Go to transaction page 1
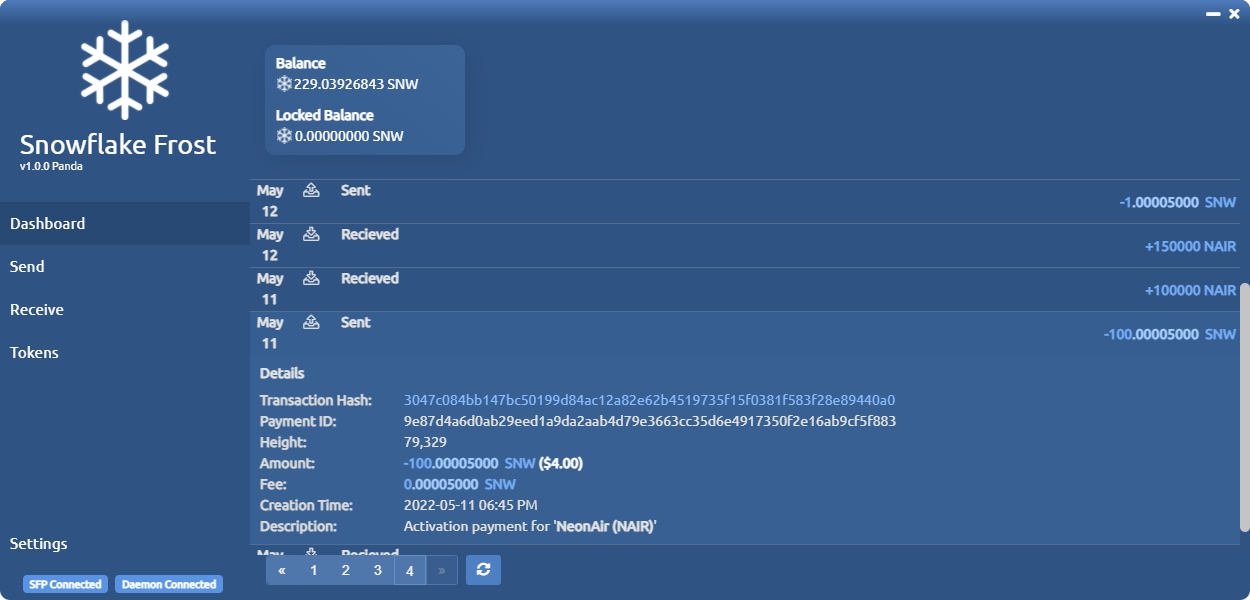The image size is (1250, 600). pyautogui.click(x=314, y=570)
